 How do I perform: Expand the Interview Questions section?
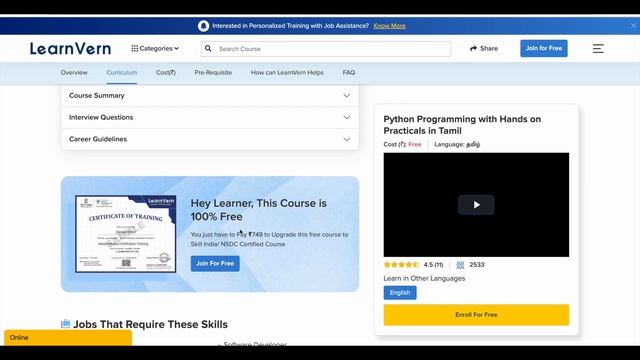coord(210,118)
